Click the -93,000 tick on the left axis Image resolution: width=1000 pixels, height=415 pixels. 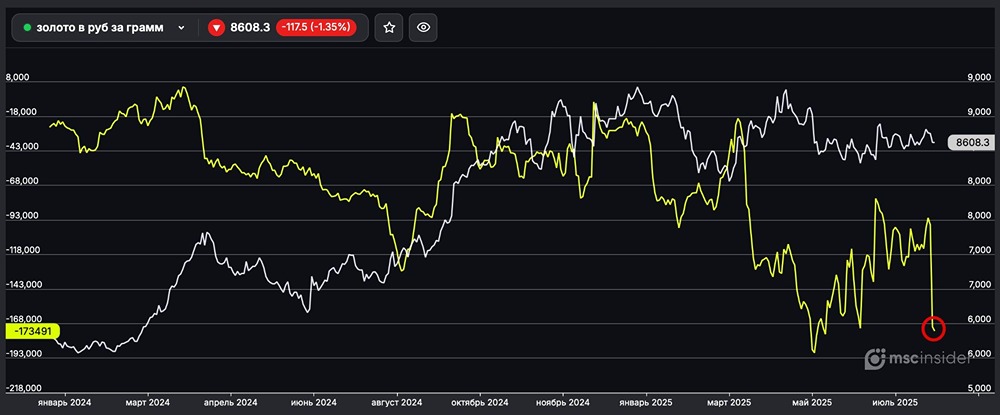click(24, 216)
